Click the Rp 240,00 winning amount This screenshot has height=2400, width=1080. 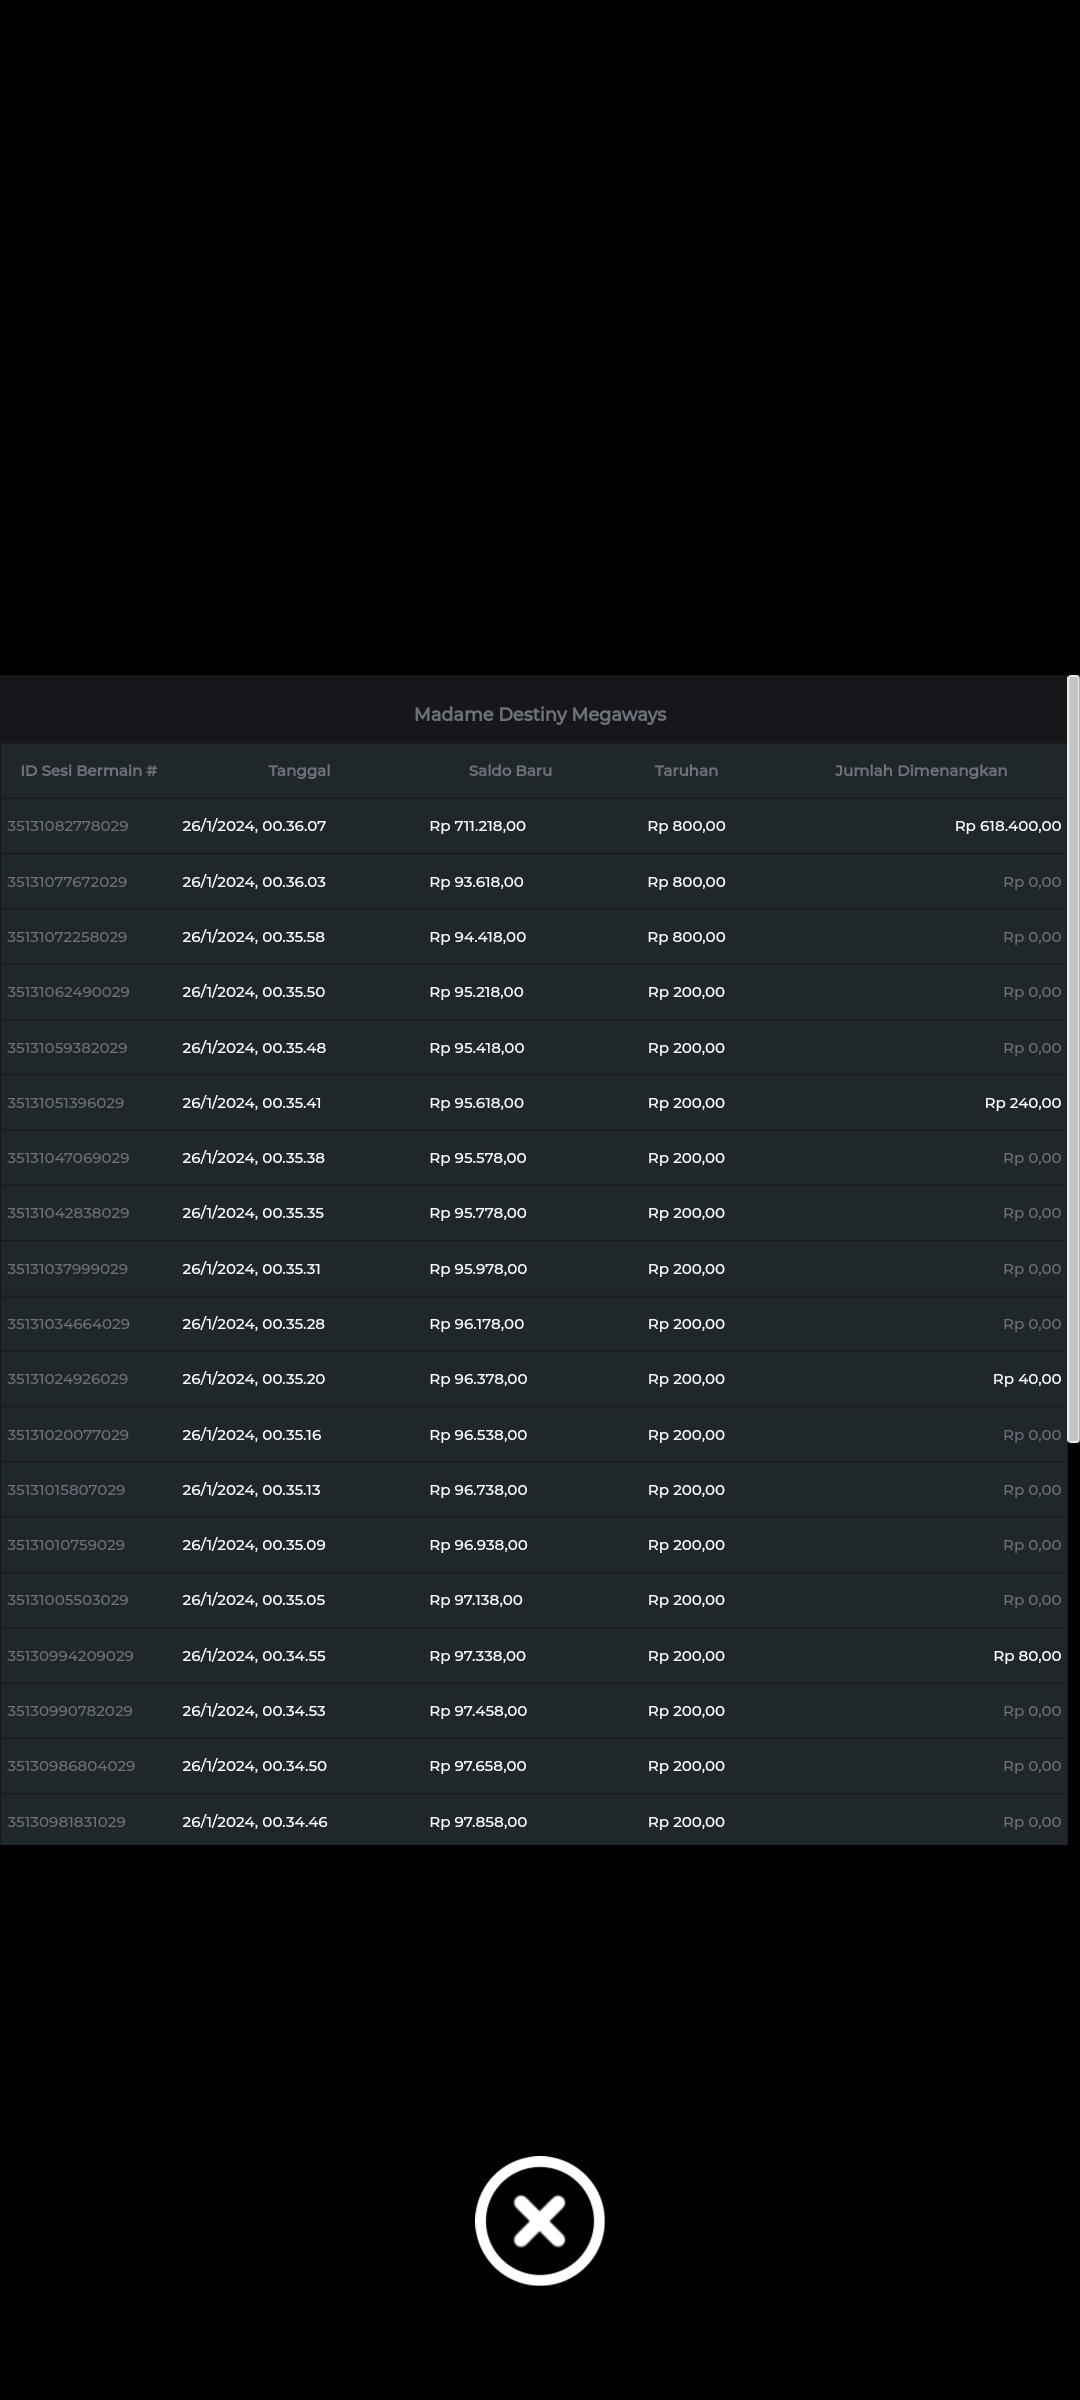(x=1022, y=1103)
